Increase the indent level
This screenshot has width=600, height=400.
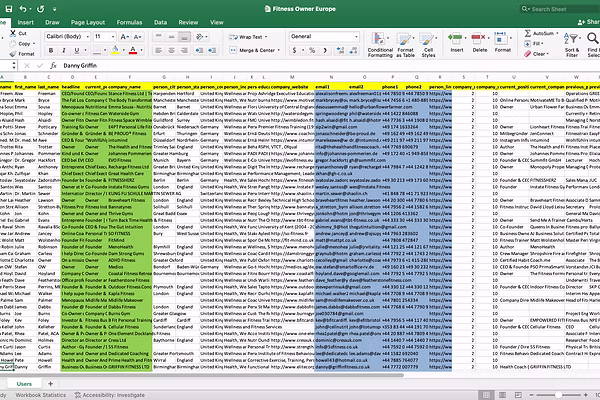[212, 51]
